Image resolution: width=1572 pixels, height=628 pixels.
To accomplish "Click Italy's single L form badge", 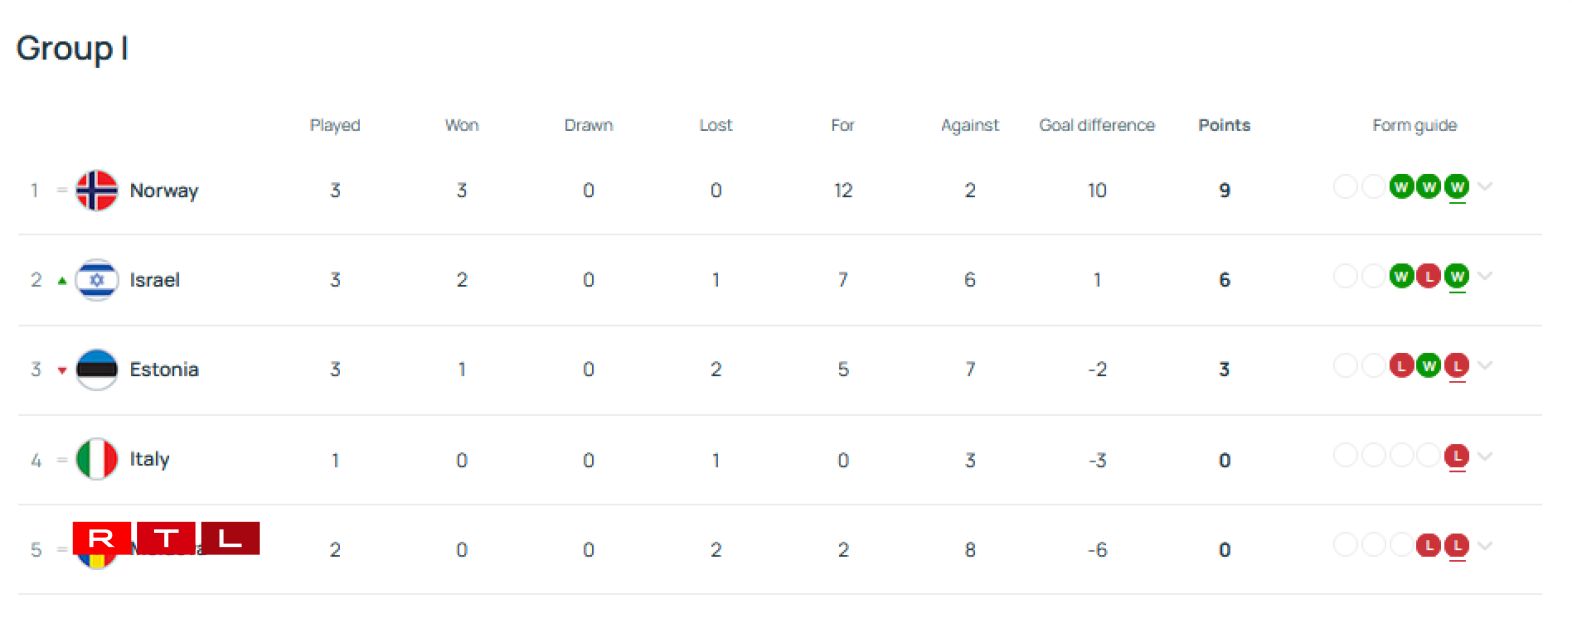I will 1457,456.
